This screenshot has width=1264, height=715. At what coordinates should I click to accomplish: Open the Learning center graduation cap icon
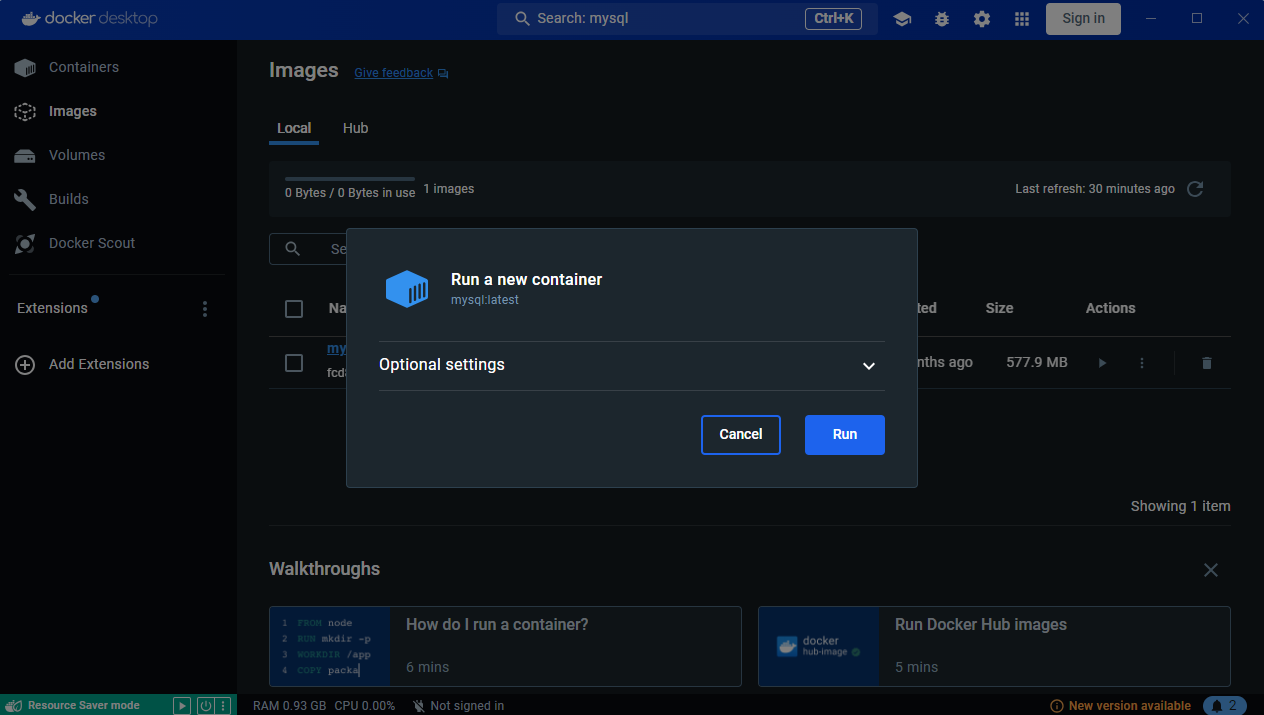(902, 19)
